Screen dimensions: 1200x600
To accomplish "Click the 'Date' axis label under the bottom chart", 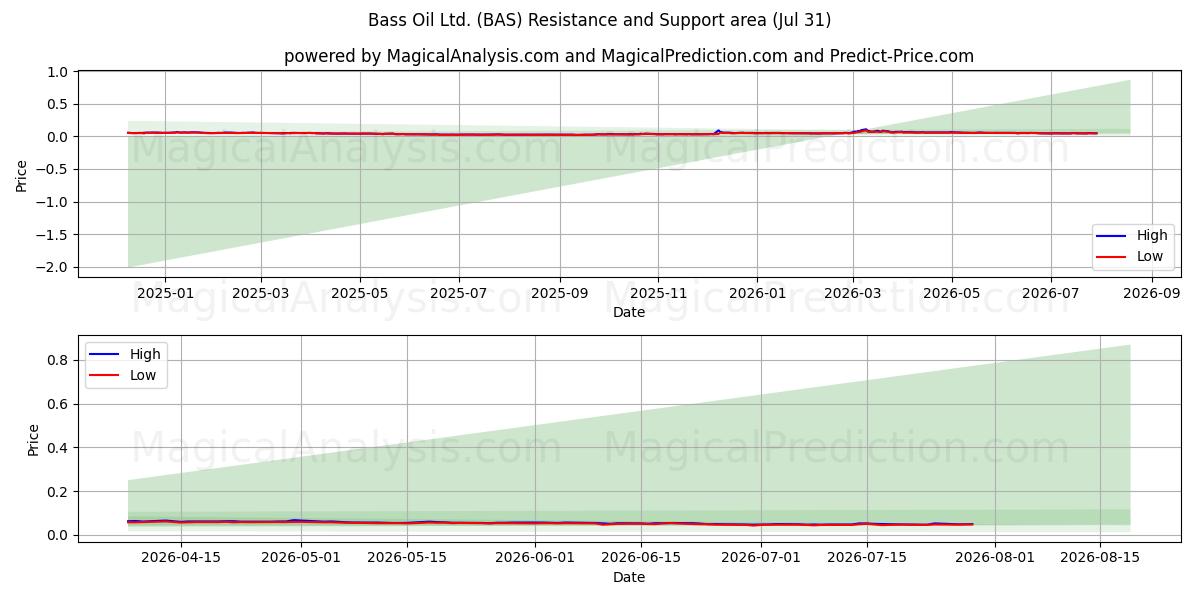I will 629,577.
